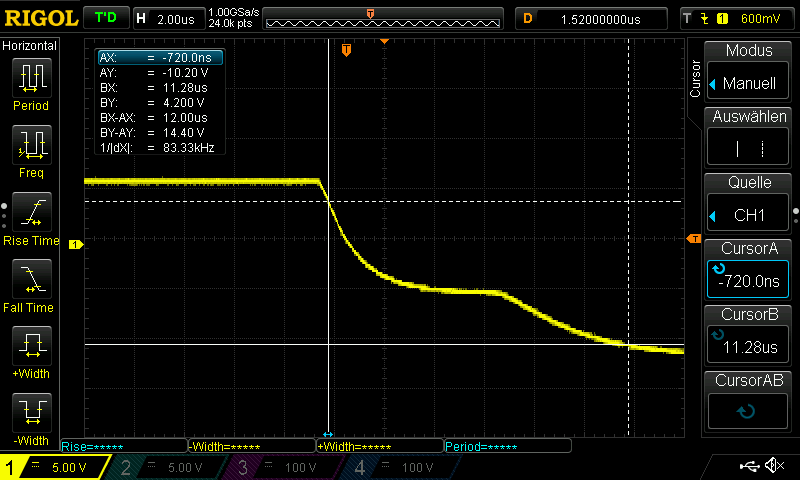
Task: Enable channel 2 in bottom bar
Action: click(163, 467)
